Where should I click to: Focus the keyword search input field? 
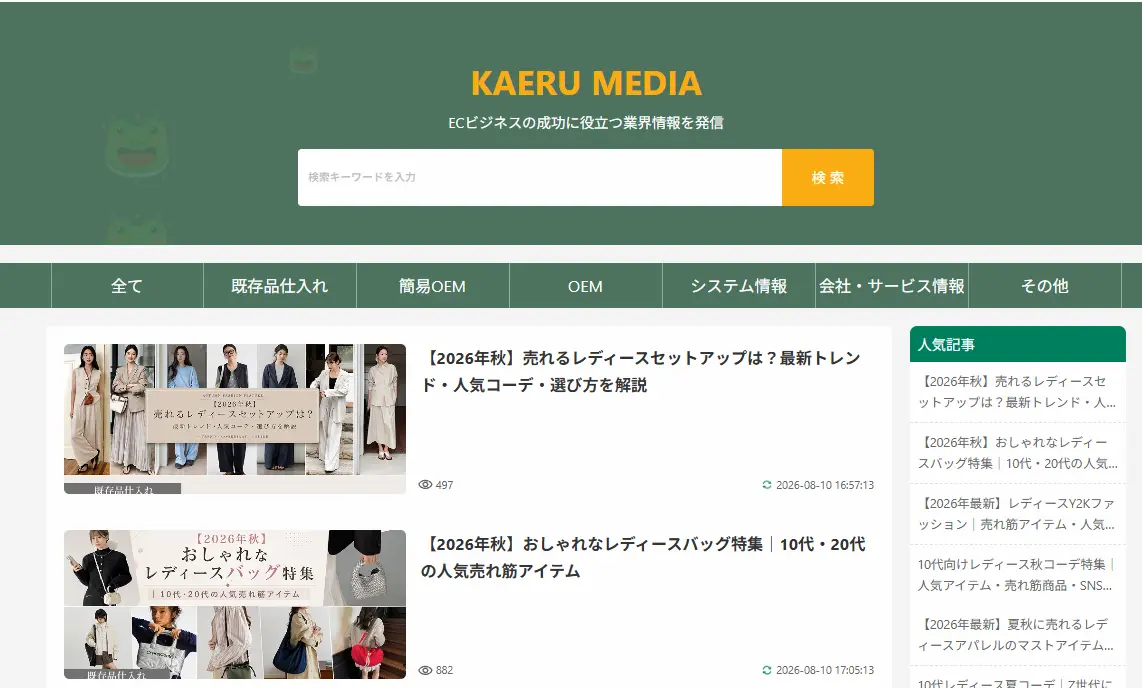pyautogui.click(x=540, y=177)
